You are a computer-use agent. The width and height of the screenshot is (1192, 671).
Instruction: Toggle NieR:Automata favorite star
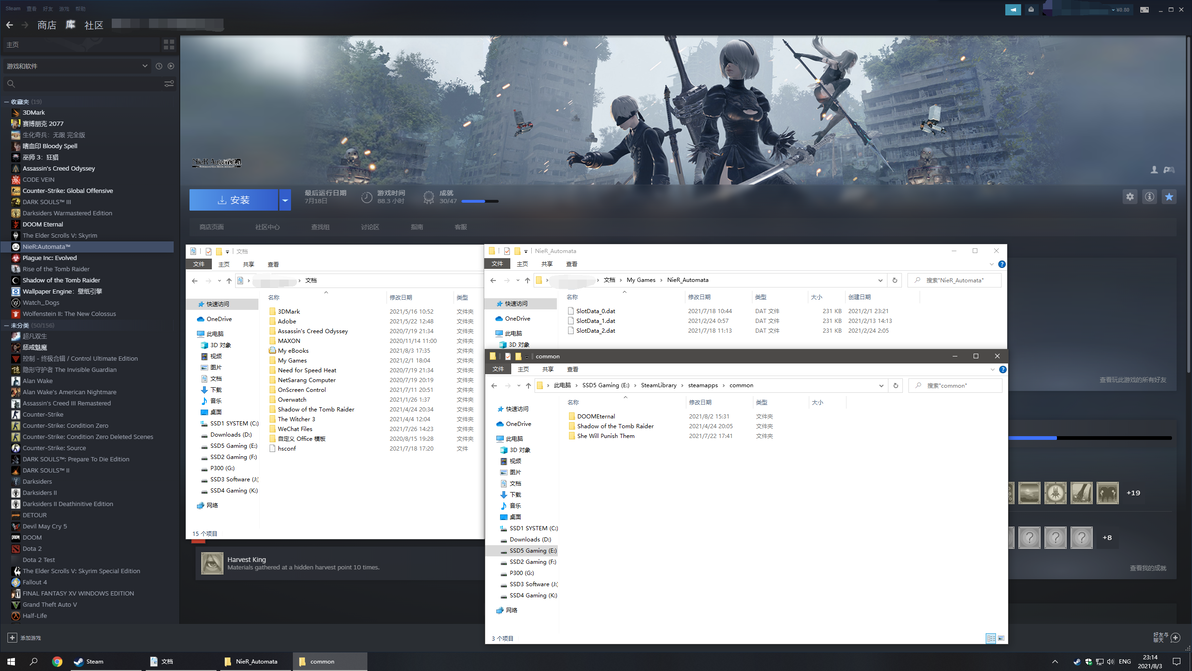1169,197
